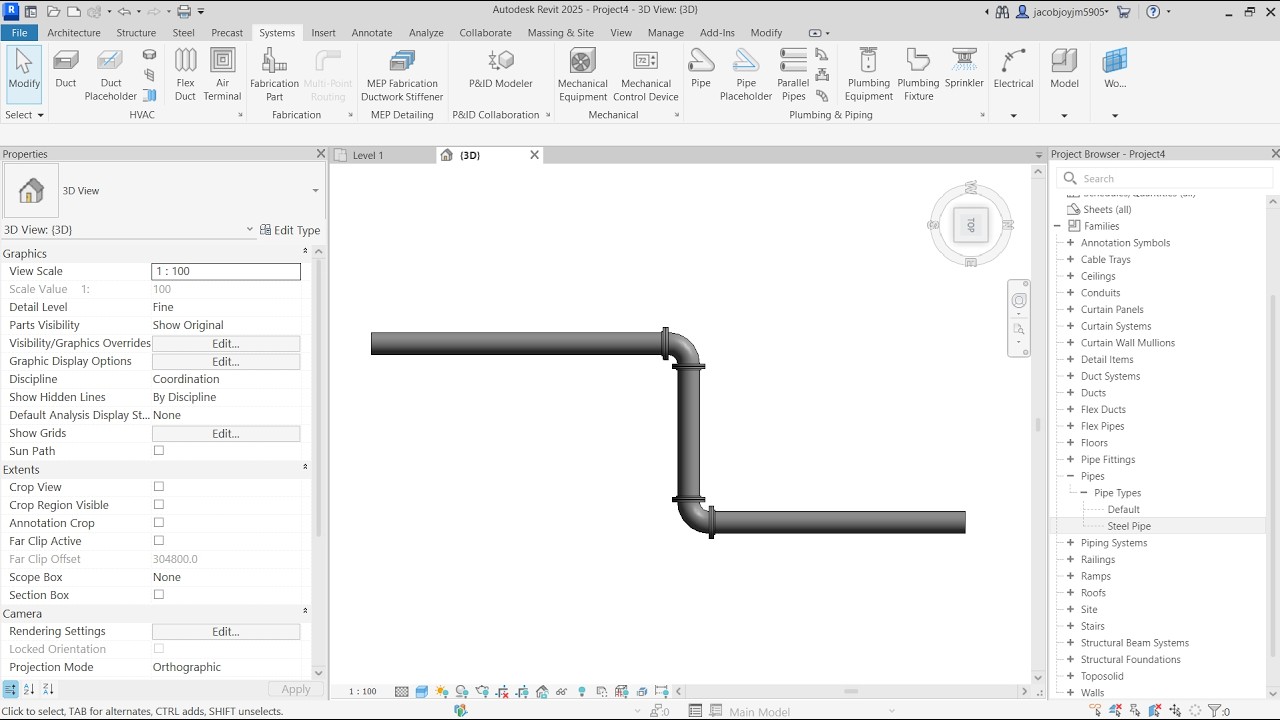This screenshot has height=720, width=1280.
Task: Click the Reveal Hidden Elements lightbulb
Action: [582, 691]
